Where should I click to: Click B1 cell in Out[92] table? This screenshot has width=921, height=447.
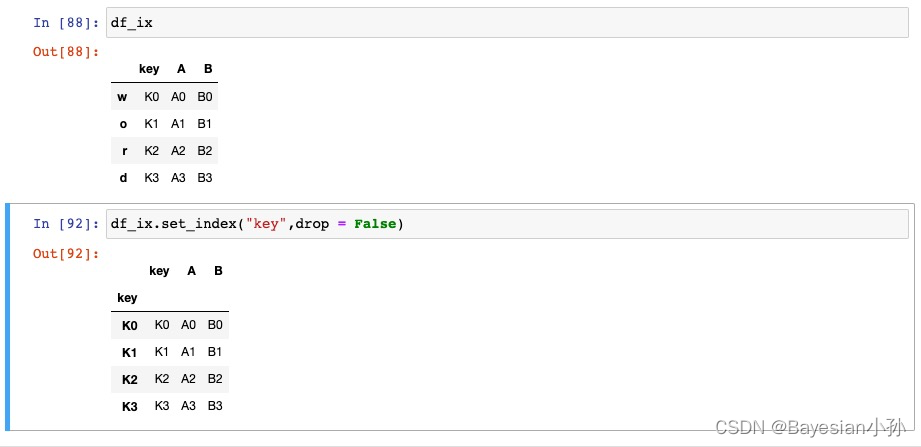click(216, 352)
